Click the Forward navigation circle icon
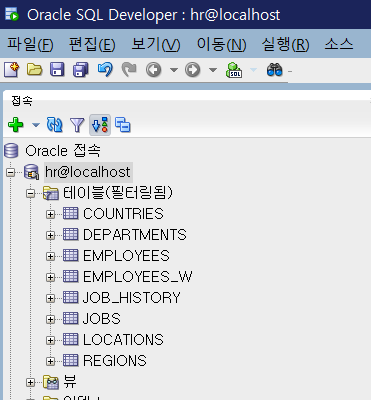371x400 pixels. pyautogui.click(x=192, y=70)
